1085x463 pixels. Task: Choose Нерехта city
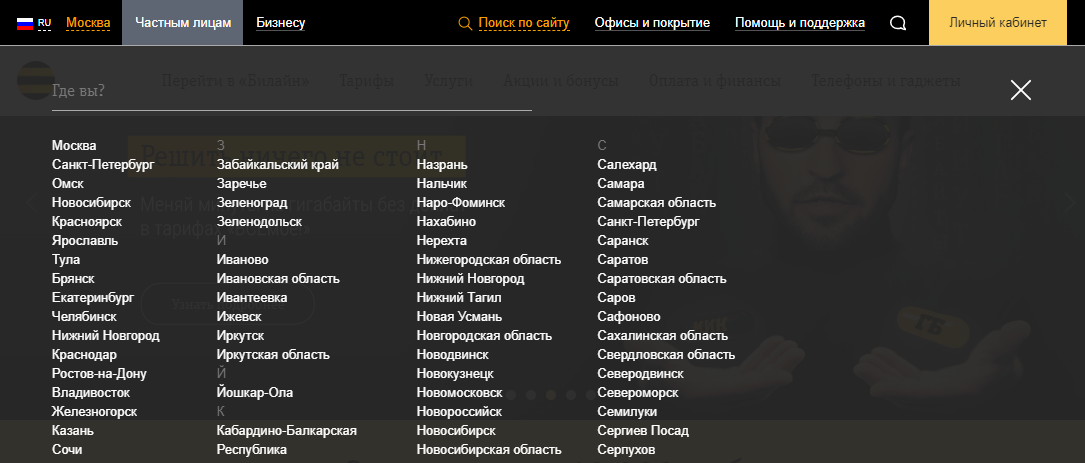coord(441,241)
